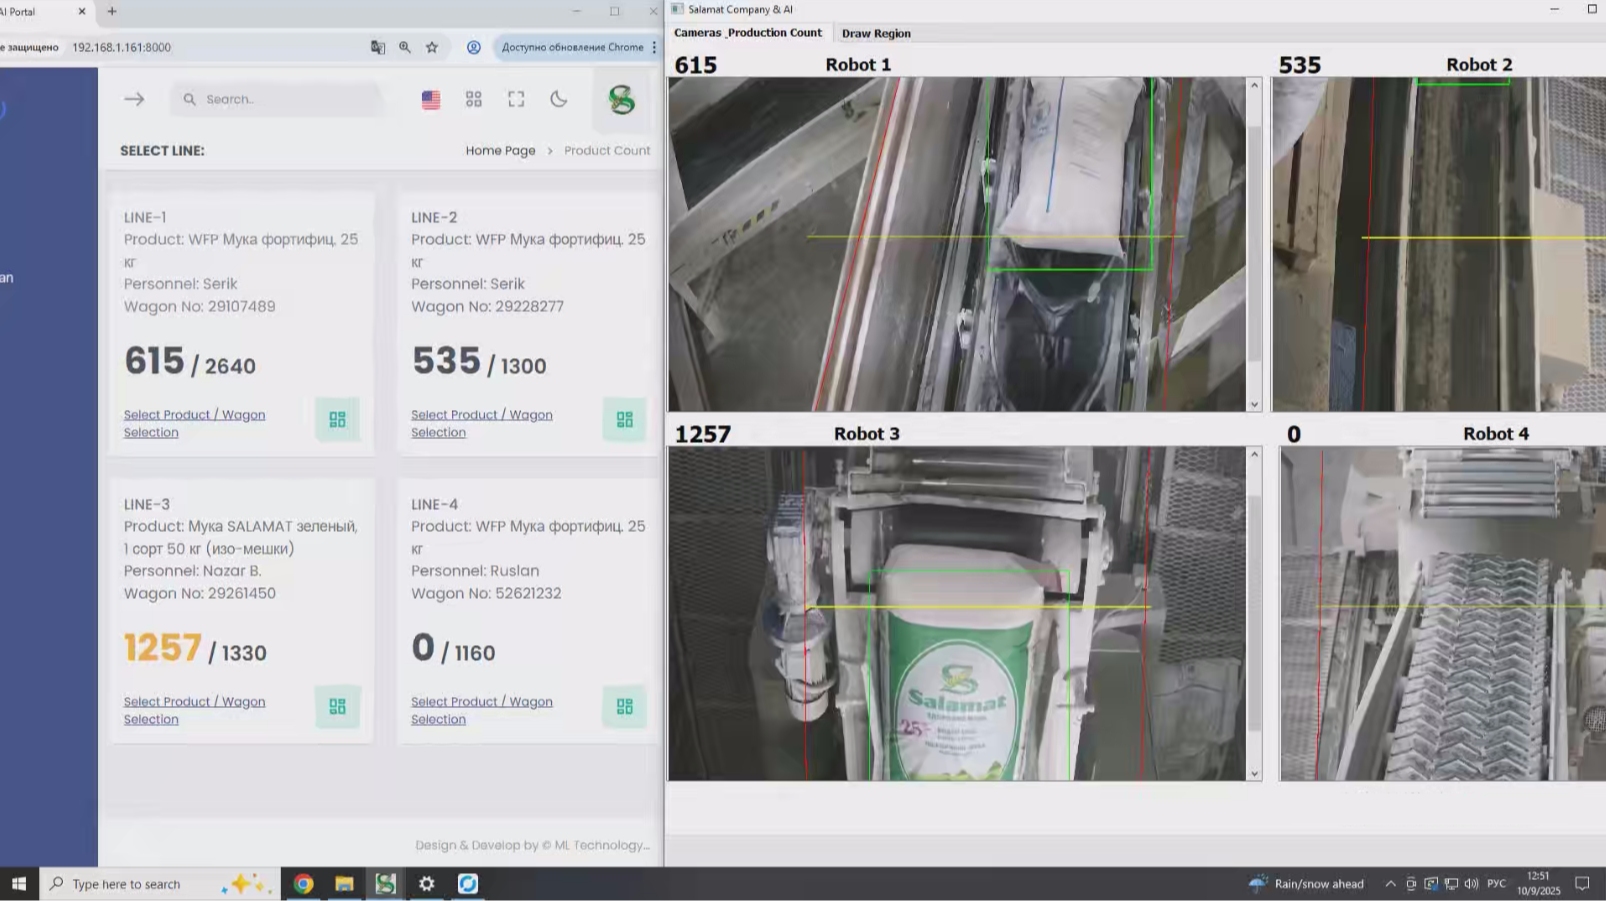This screenshot has height=901, width=1606.
Task: Show hidden system tray icons chevron
Action: (1390, 884)
